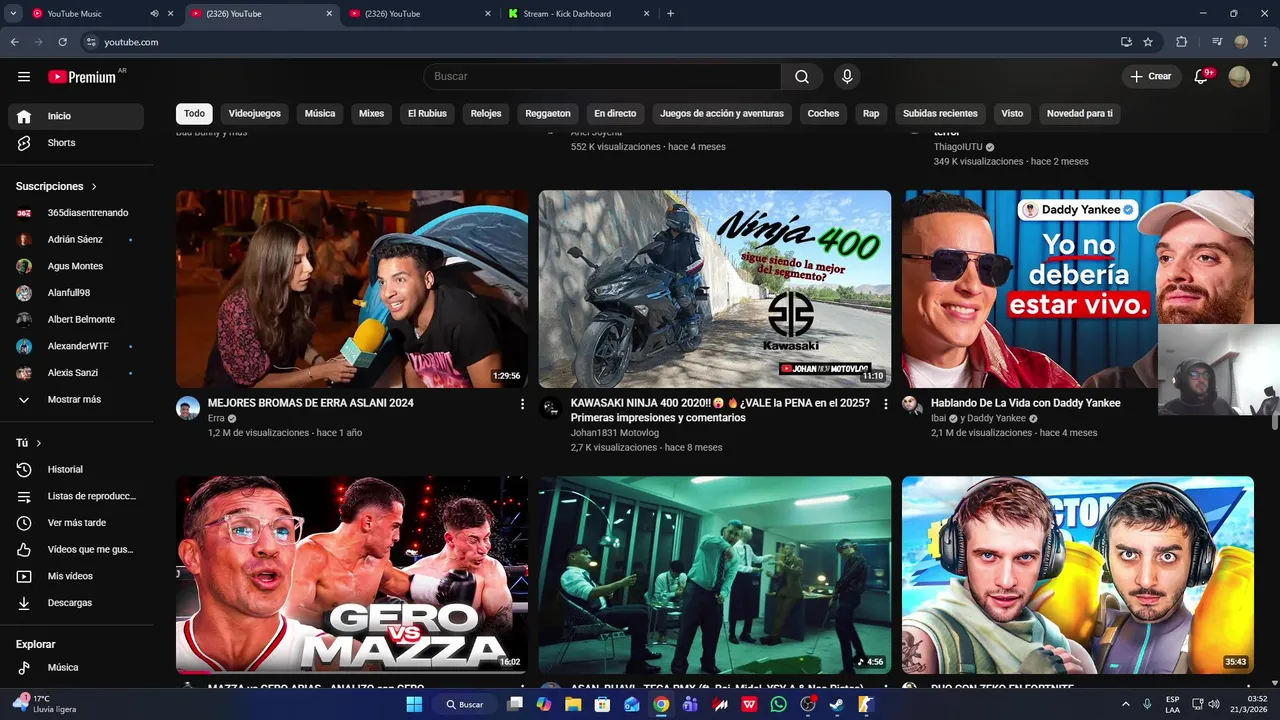The width and height of the screenshot is (1280, 720).
Task: Select the El Rubius chip
Action: (427, 113)
